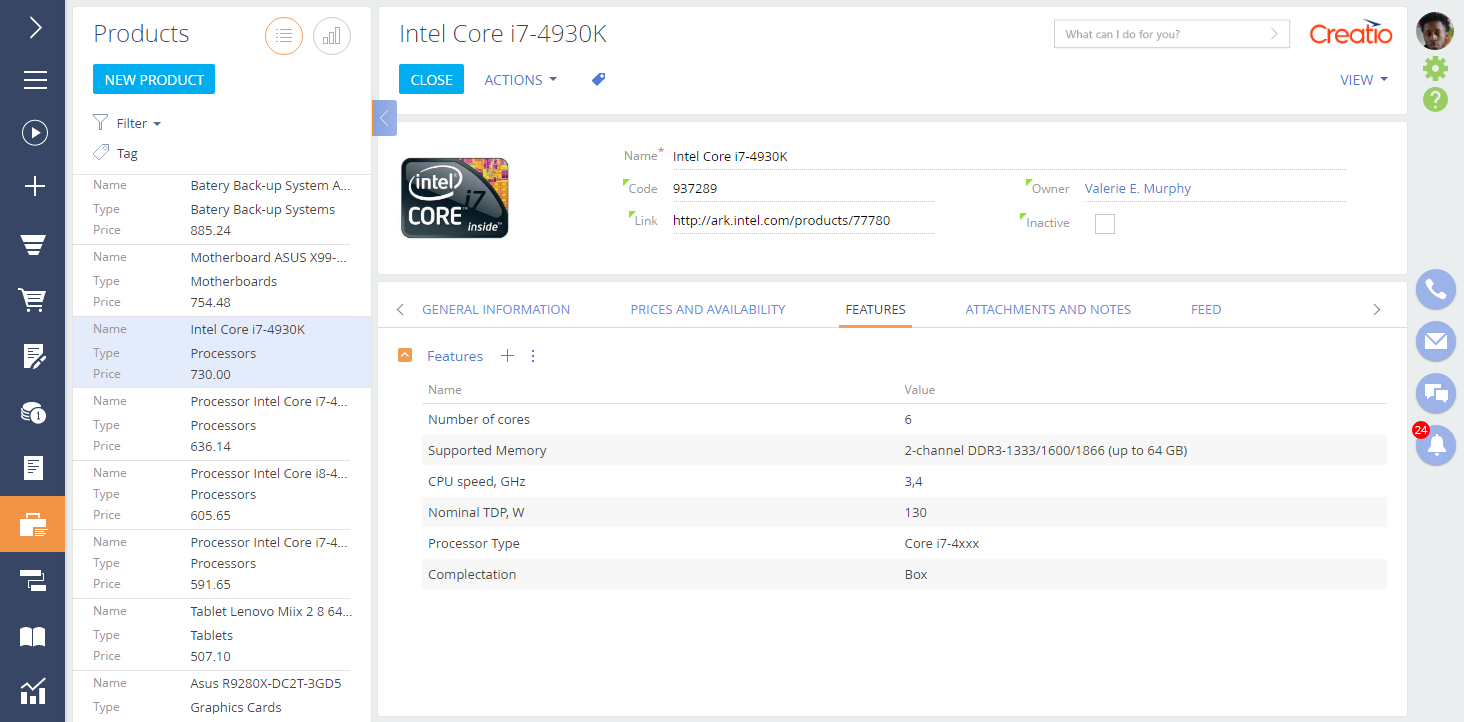Viewport: 1464px width, 722px height.
Task: Open owner Valerie E. Murphy link
Action: (1138, 188)
